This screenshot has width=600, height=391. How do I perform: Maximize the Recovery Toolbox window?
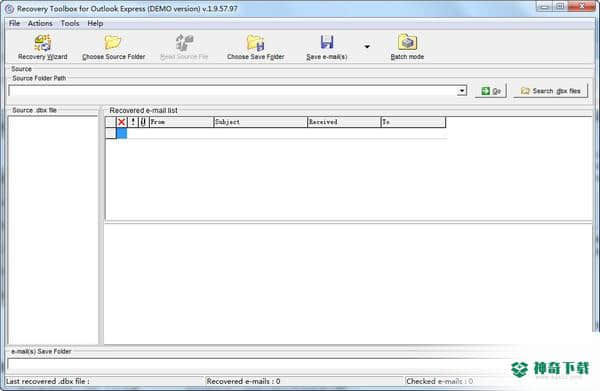point(560,7)
